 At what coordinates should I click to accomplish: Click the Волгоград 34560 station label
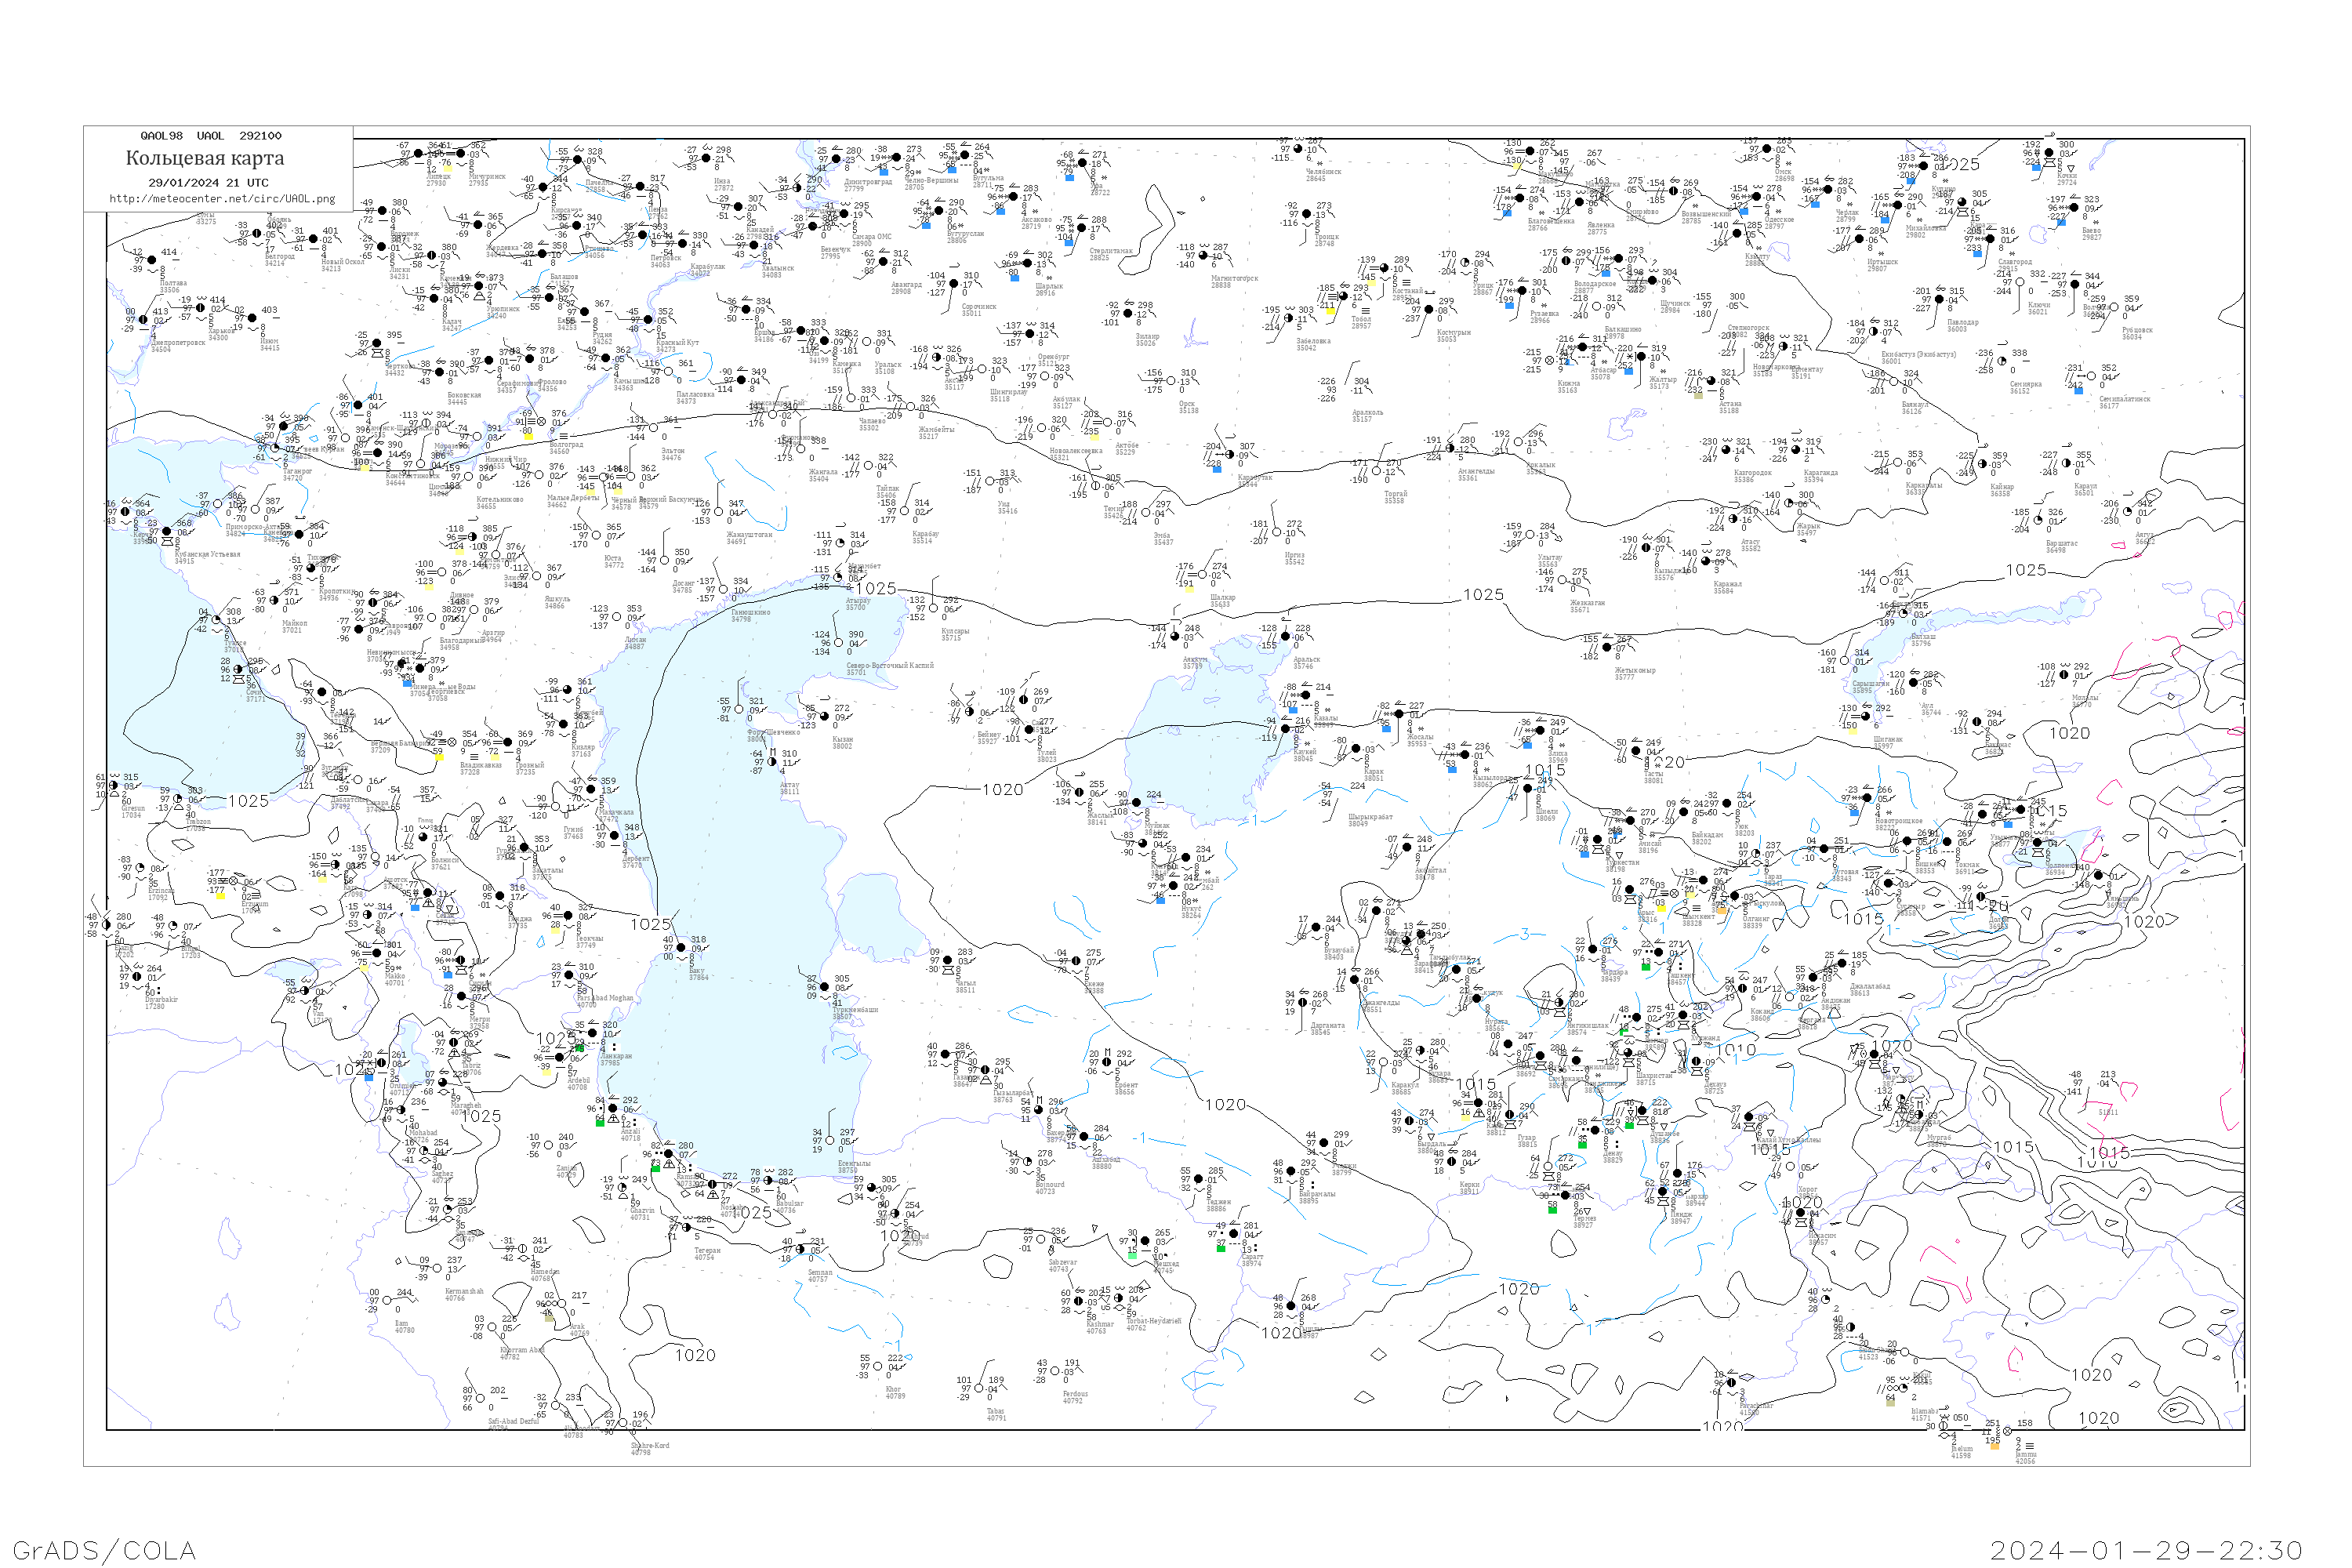tap(565, 448)
